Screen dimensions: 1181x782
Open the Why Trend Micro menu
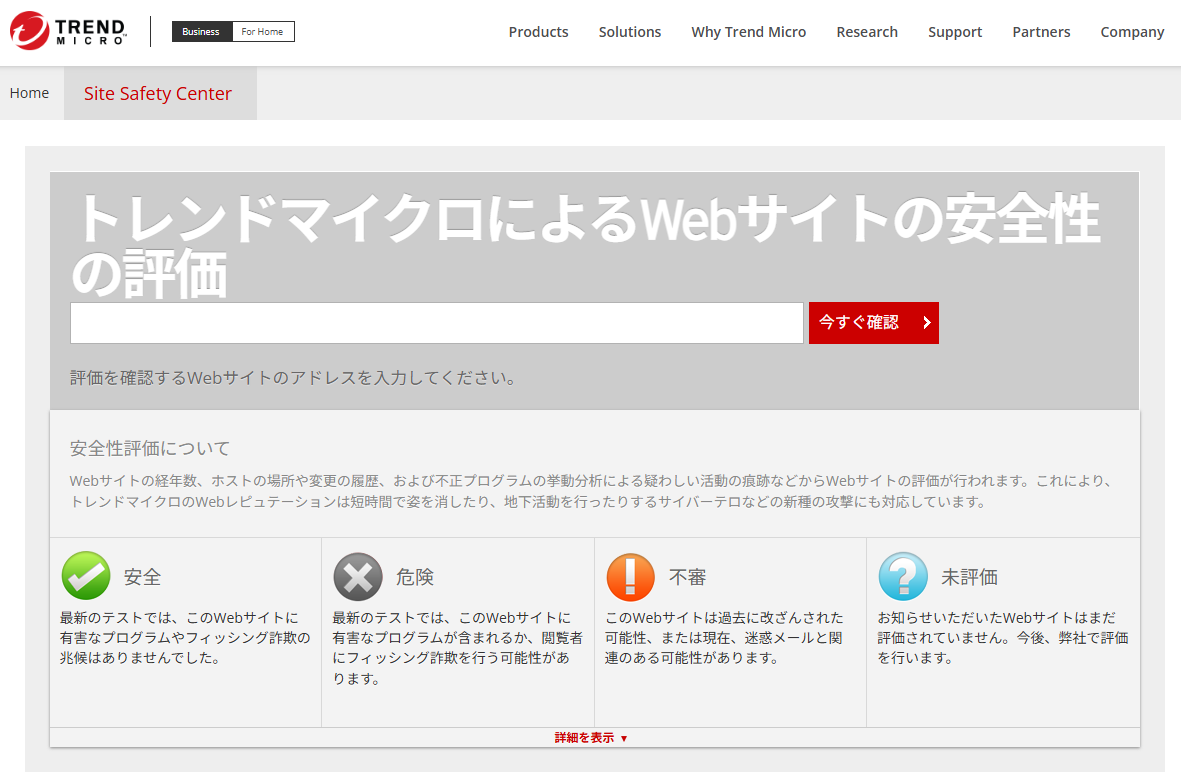(x=749, y=32)
